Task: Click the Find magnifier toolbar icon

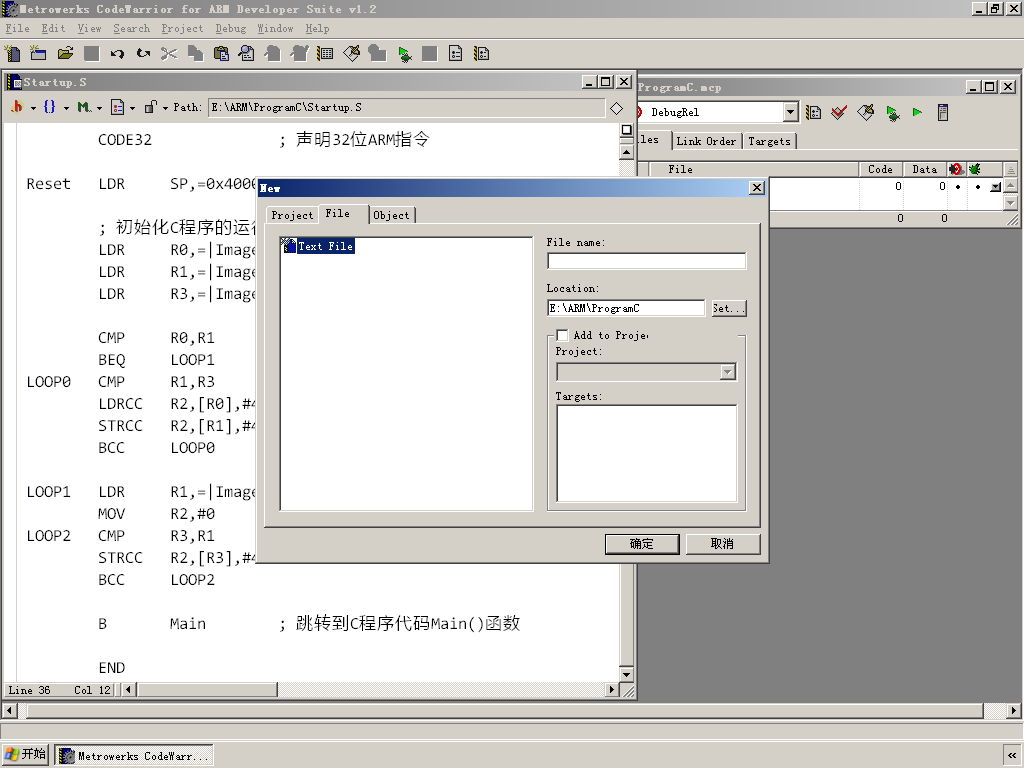Action: [247, 54]
